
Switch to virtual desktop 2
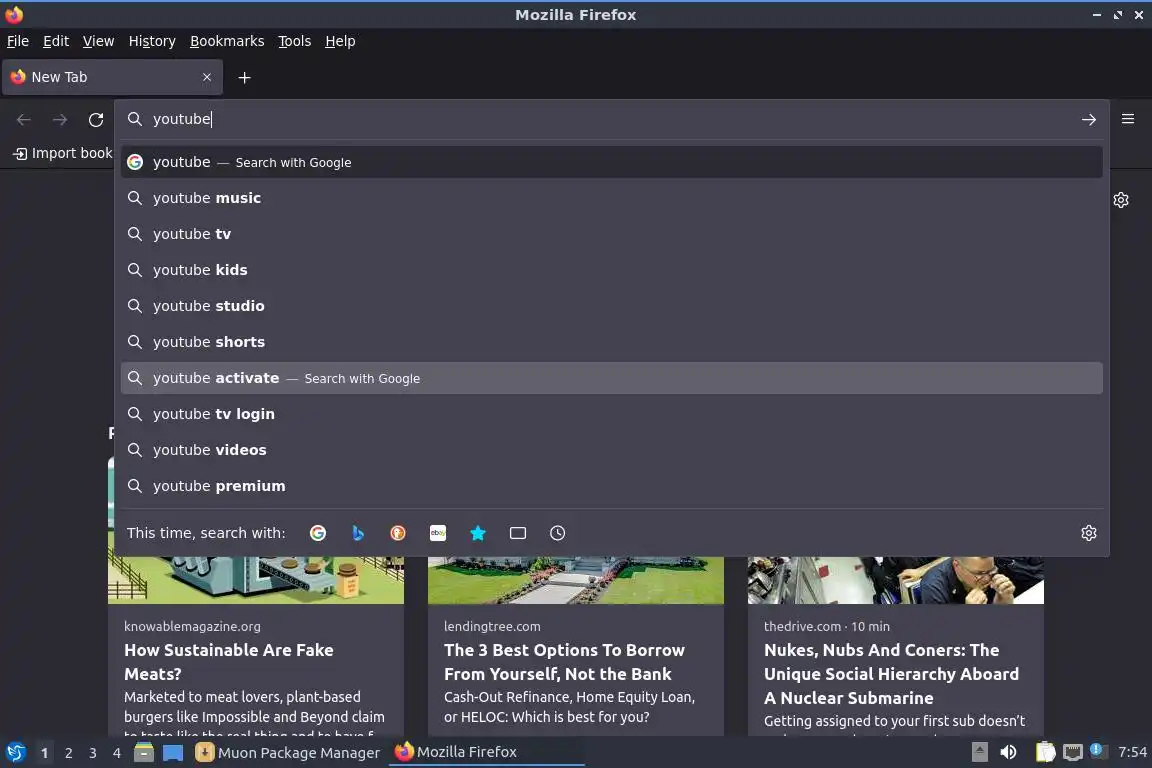tap(68, 753)
